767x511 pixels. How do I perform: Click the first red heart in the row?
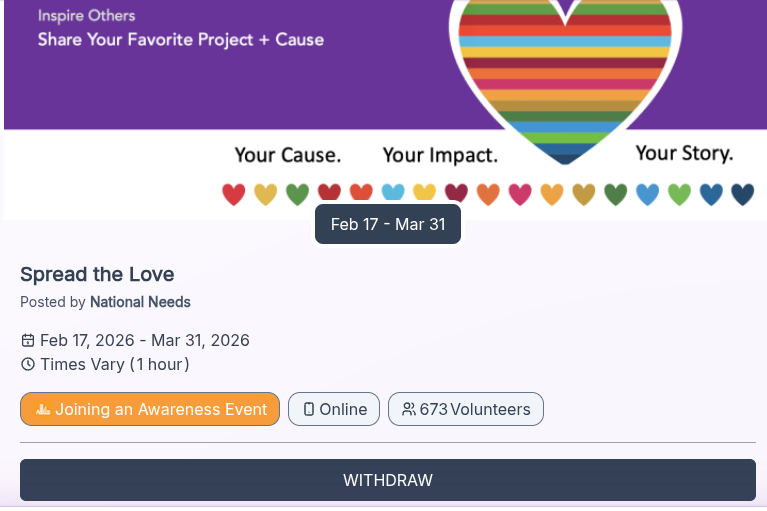pyautogui.click(x=234, y=194)
